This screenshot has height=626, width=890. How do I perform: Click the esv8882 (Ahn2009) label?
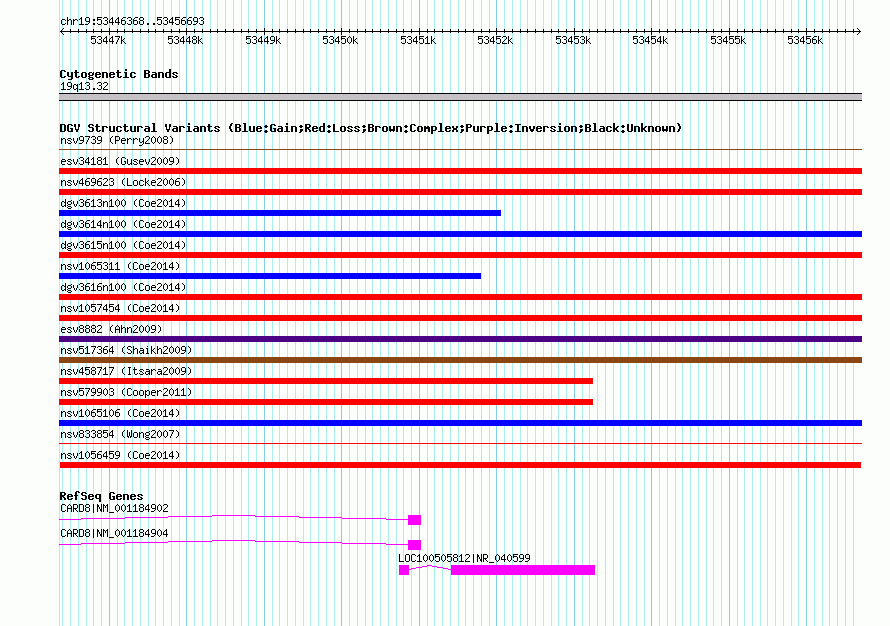pos(111,329)
